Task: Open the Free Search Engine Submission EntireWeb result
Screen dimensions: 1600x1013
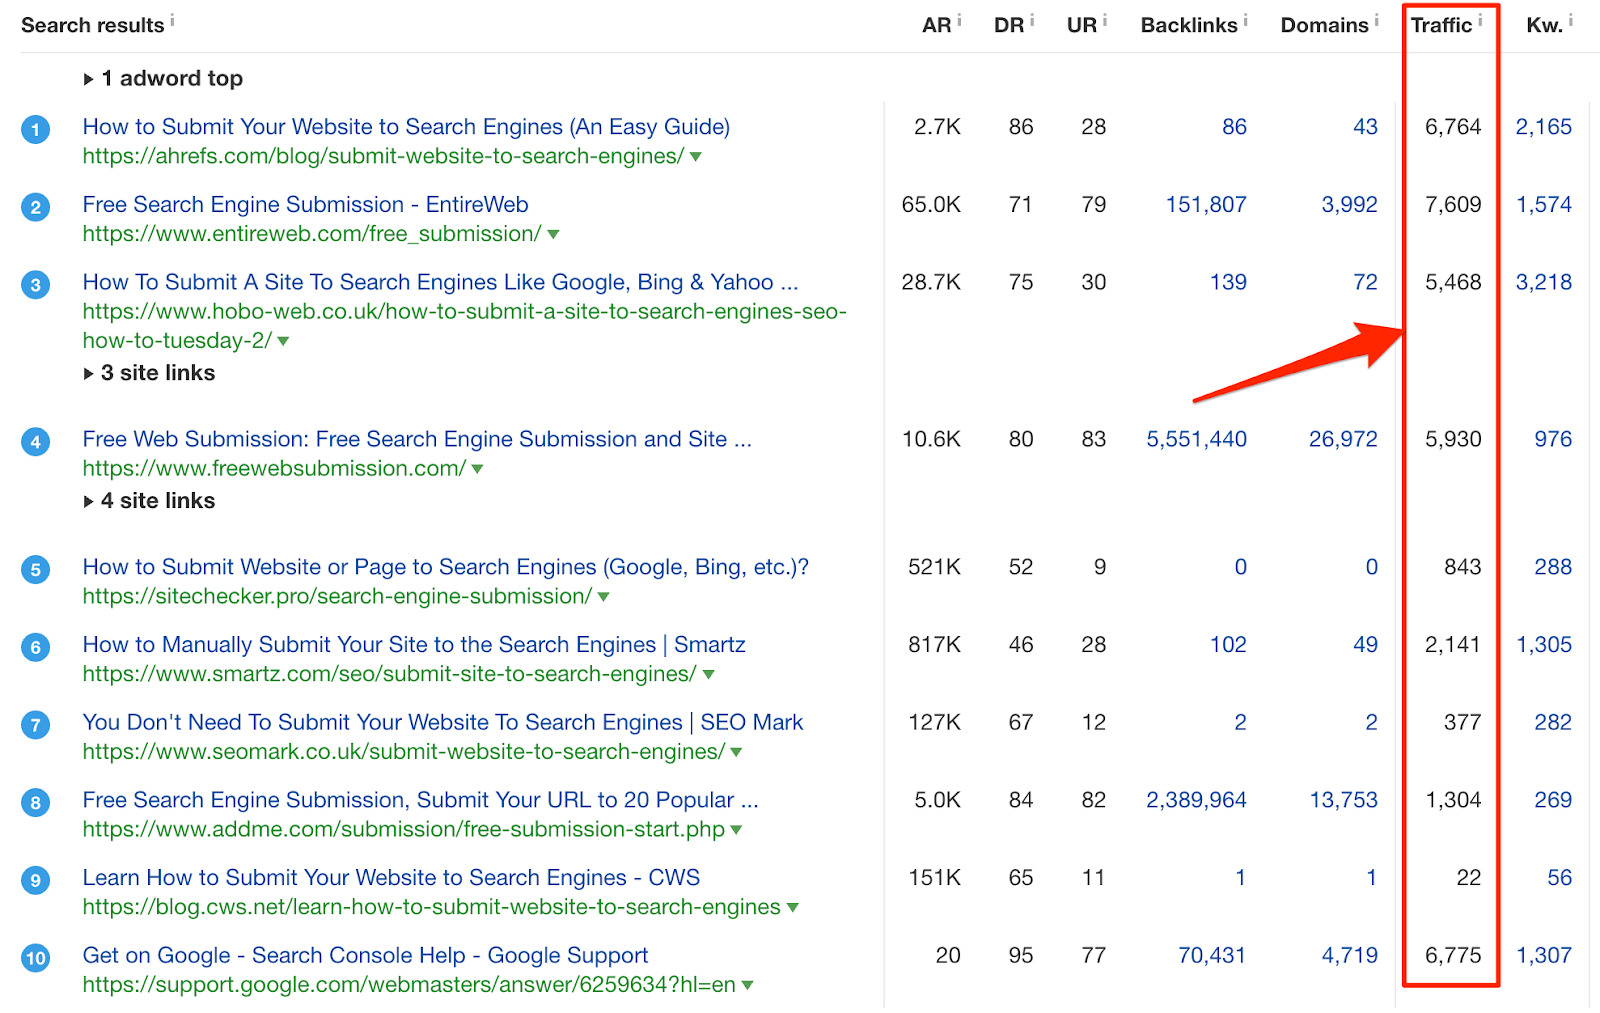Action: [x=305, y=205]
